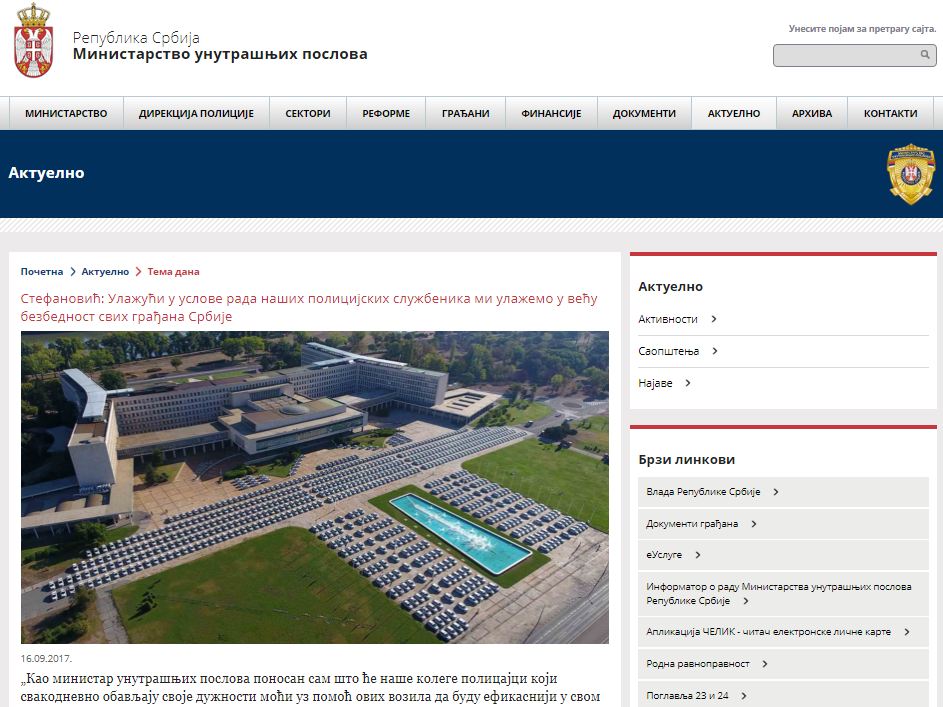This screenshot has width=943, height=707.
Task: Click the search magnifier icon
Action: click(x=926, y=56)
